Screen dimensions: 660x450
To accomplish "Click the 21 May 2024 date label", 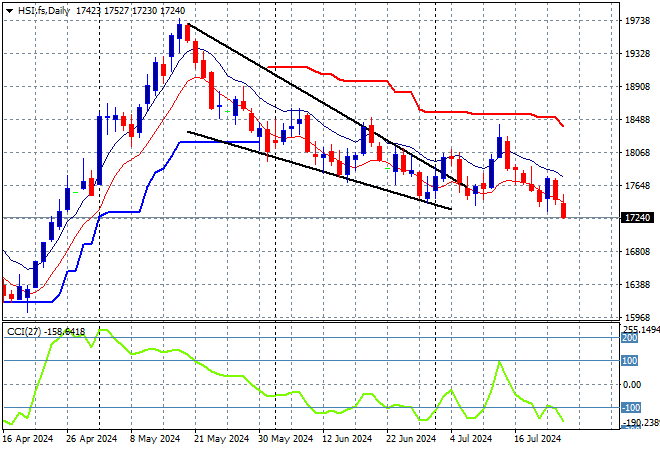I will point(221,439).
